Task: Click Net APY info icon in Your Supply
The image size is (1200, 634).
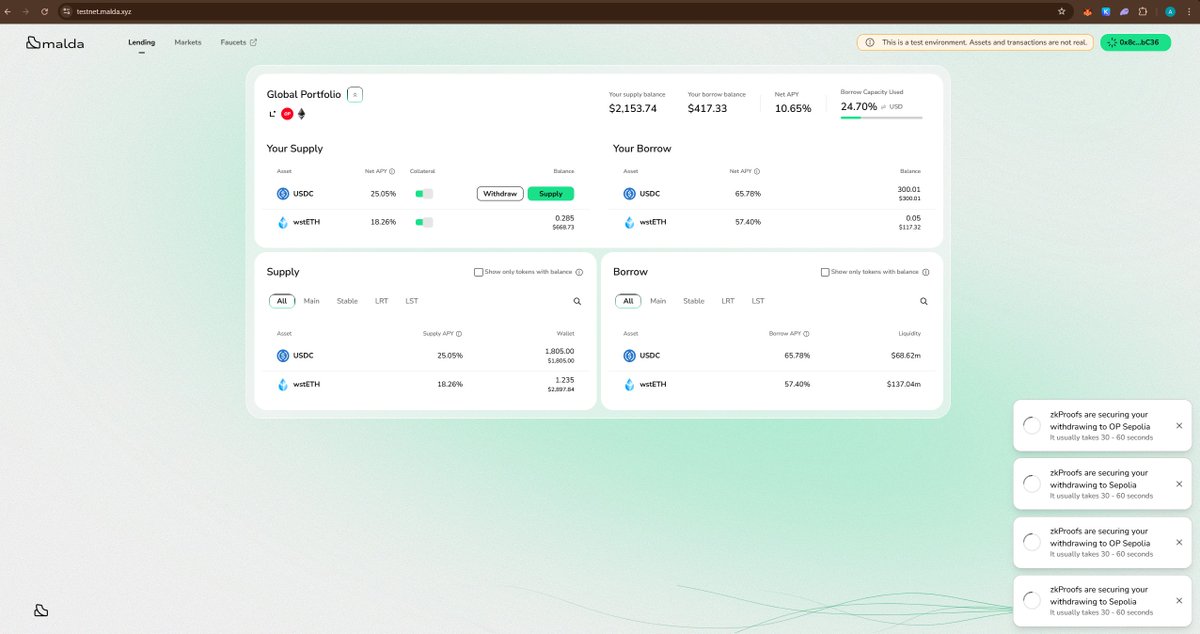Action: point(392,171)
